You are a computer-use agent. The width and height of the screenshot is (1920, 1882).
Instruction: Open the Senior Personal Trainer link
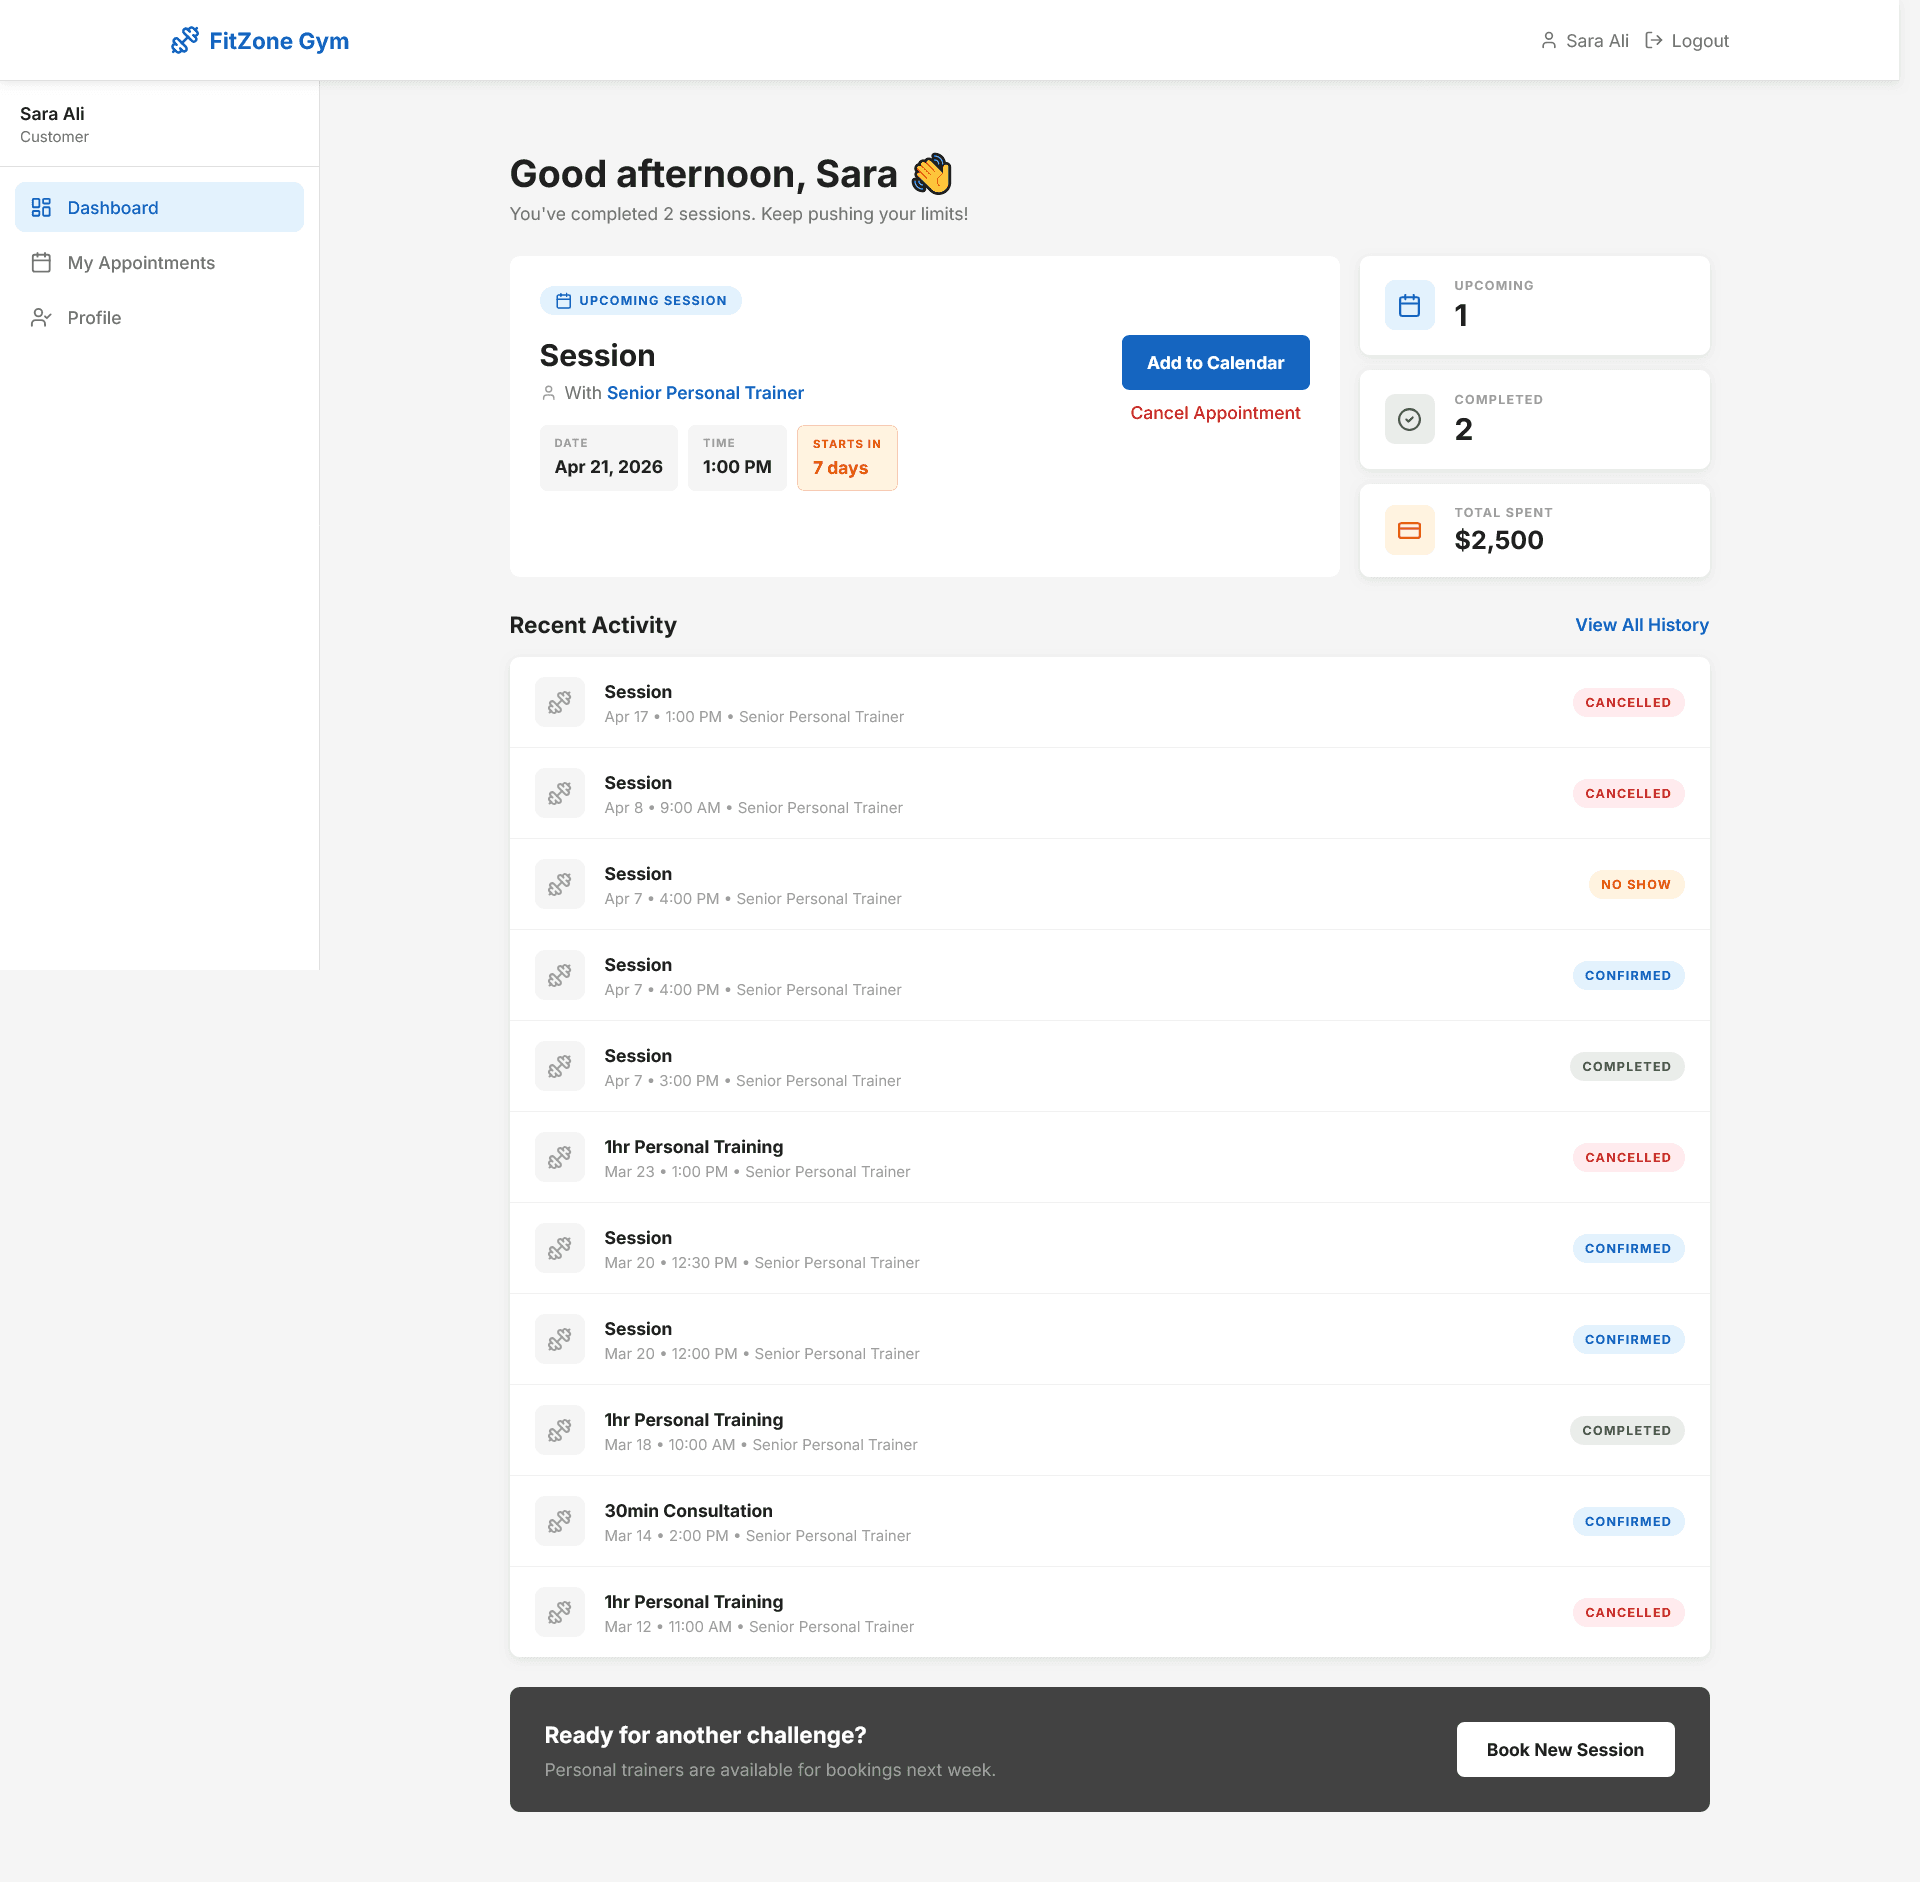(x=705, y=393)
